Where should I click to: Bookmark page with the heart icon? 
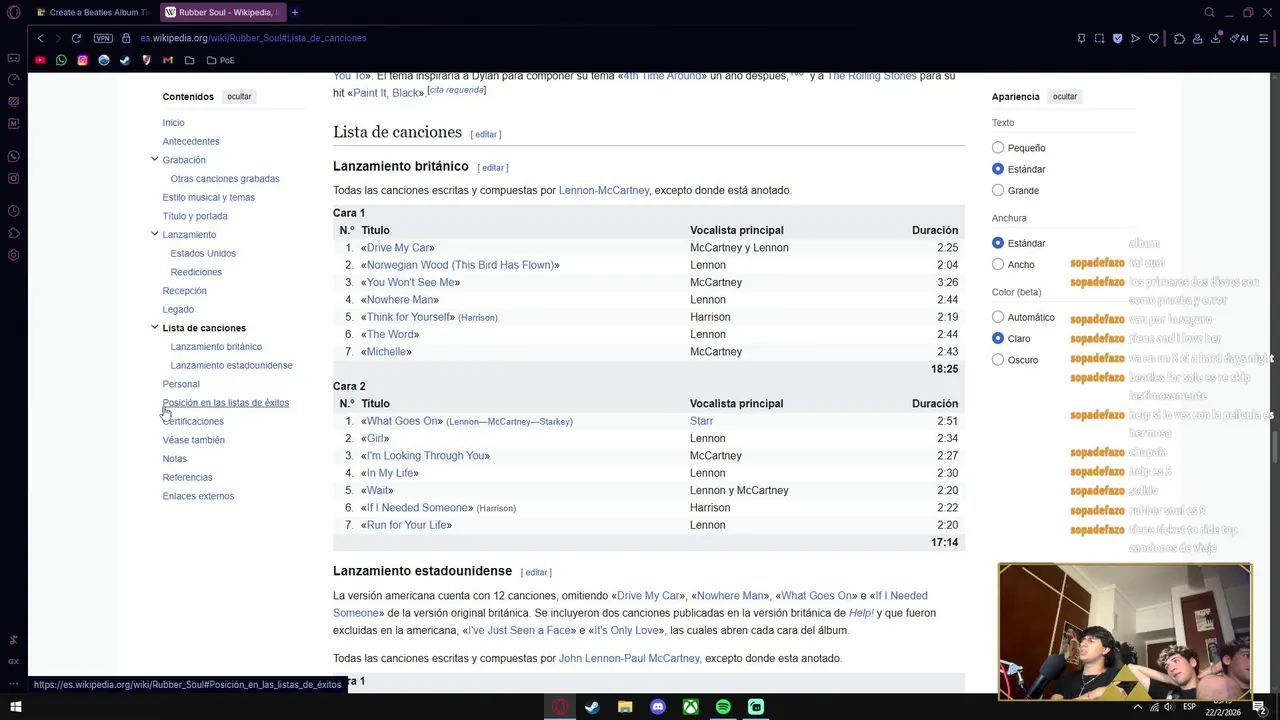1153,38
